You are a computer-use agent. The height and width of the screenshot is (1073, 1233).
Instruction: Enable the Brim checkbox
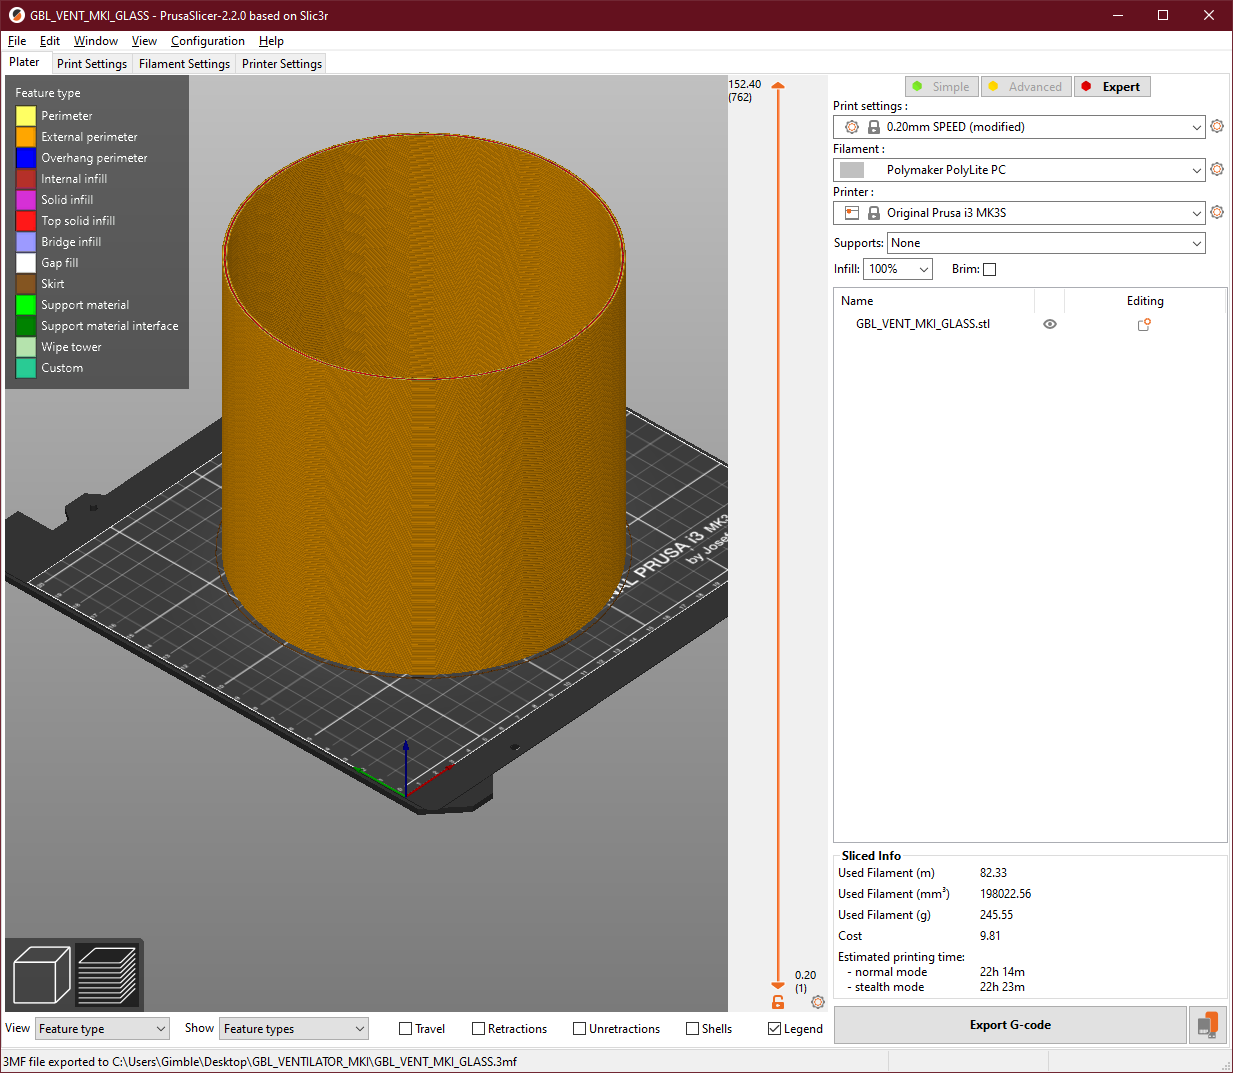[990, 269]
